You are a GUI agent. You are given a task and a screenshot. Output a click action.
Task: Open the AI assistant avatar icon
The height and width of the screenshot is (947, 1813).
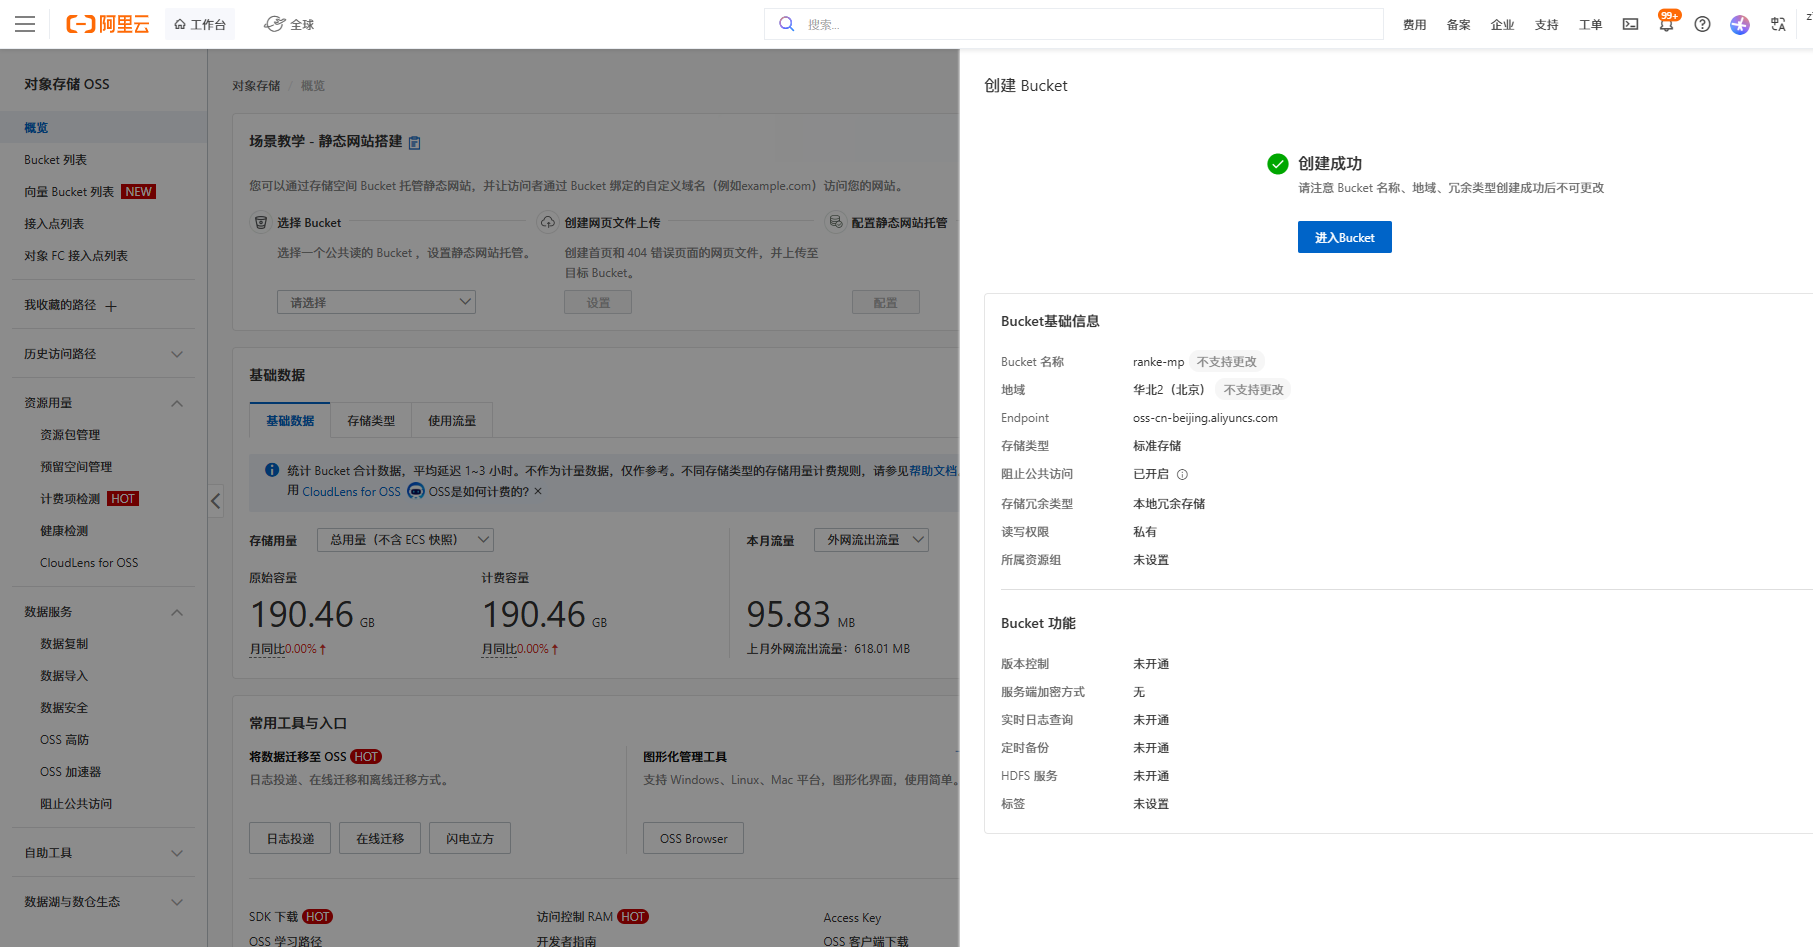[1740, 24]
